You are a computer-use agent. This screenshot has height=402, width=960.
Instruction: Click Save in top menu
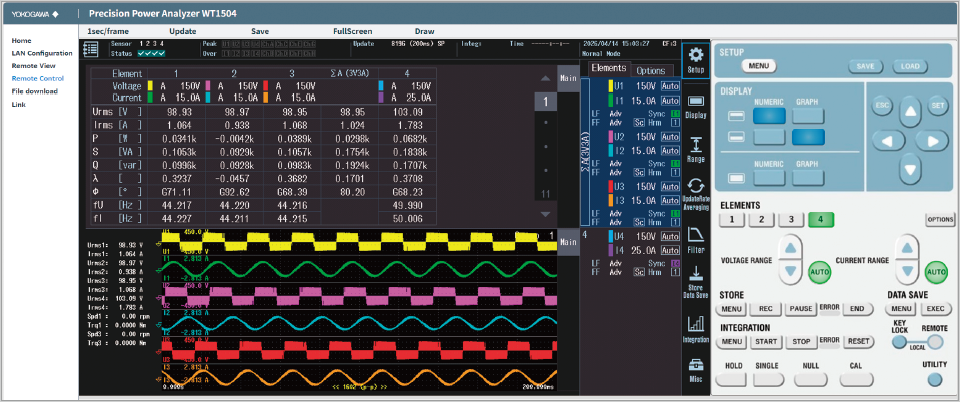tap(260, 31)
